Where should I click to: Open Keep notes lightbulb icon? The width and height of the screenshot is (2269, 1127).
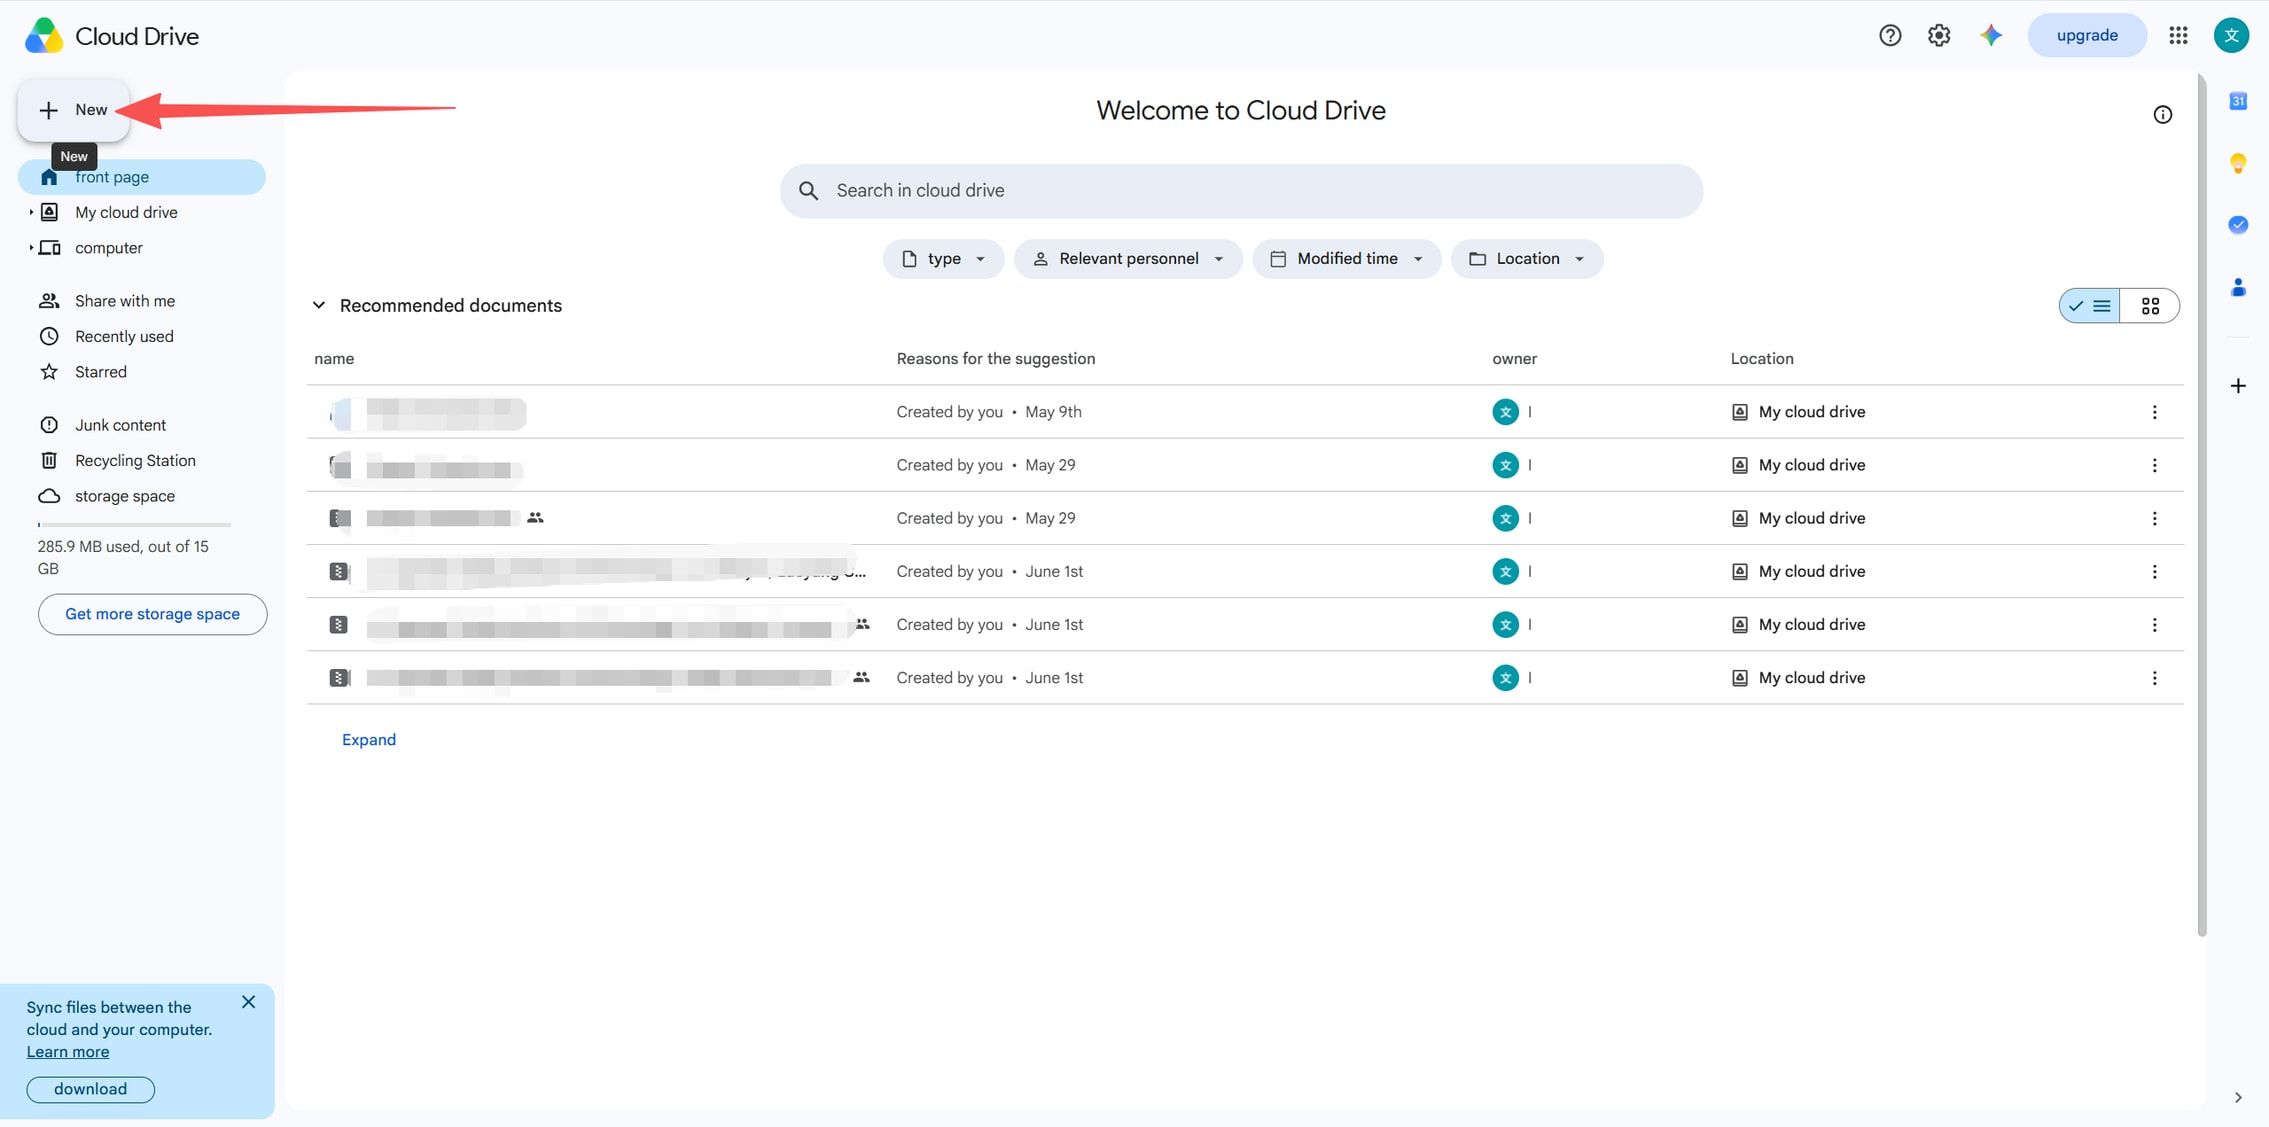[2238, 163]
